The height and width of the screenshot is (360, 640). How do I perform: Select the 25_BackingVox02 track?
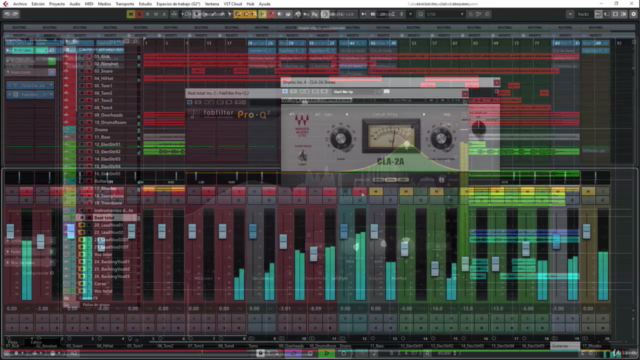(112, 269)
